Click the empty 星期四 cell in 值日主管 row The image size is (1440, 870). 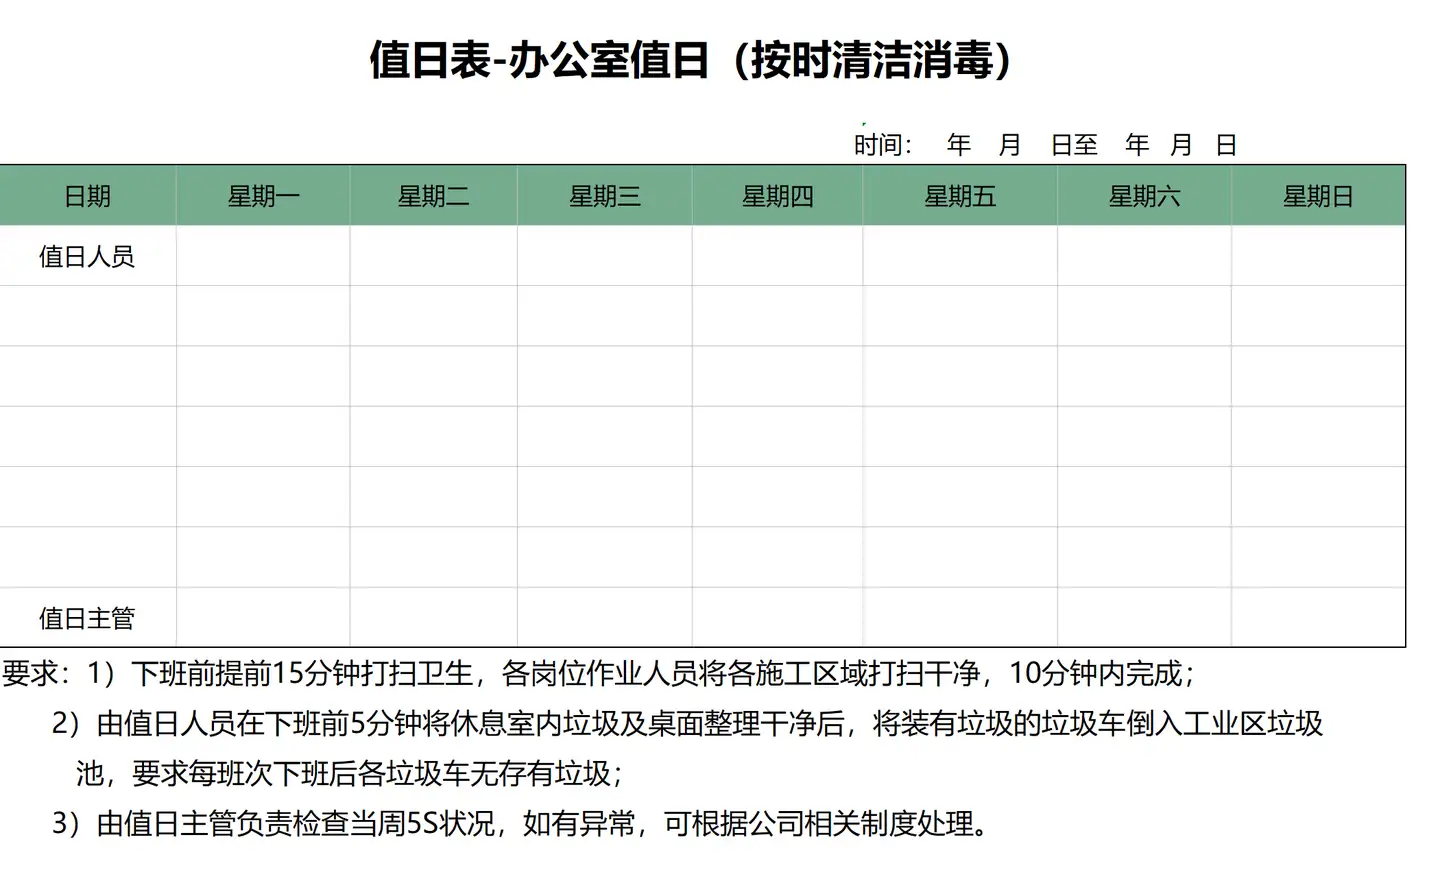coord(777,617)
